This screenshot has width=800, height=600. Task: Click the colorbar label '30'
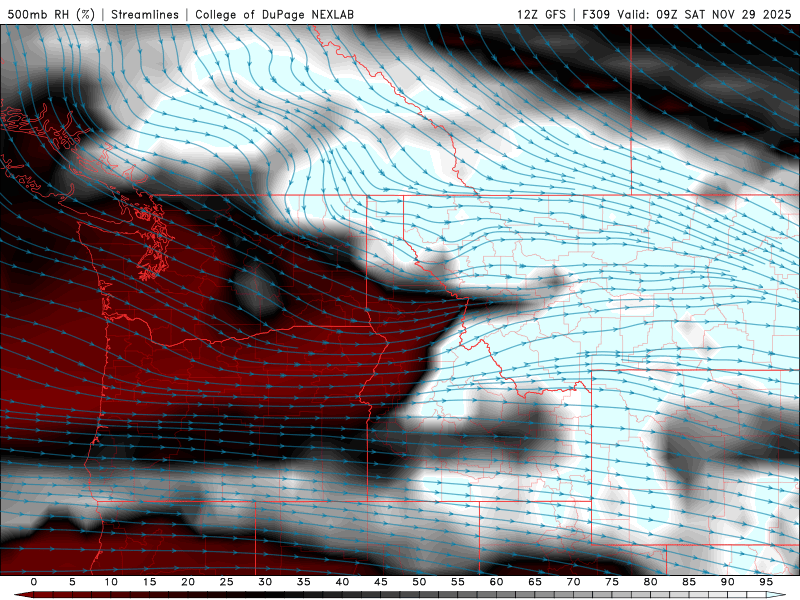265,582
